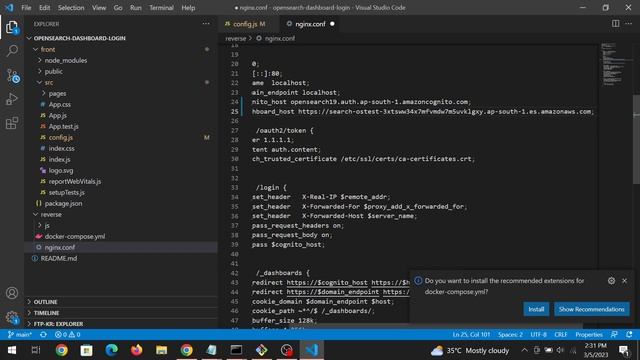Click the main branch in status bar
This screenshot has width=640, height=360.
click(x=20, y=334)
